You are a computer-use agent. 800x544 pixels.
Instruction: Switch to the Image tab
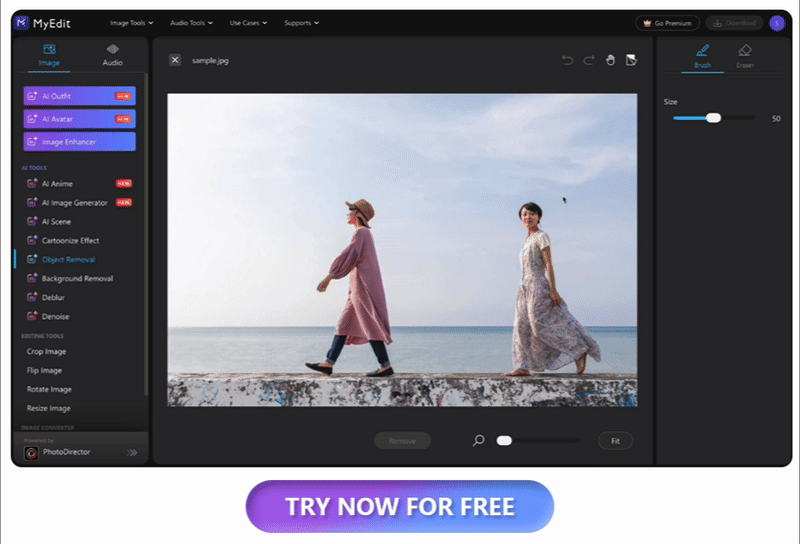49,55
